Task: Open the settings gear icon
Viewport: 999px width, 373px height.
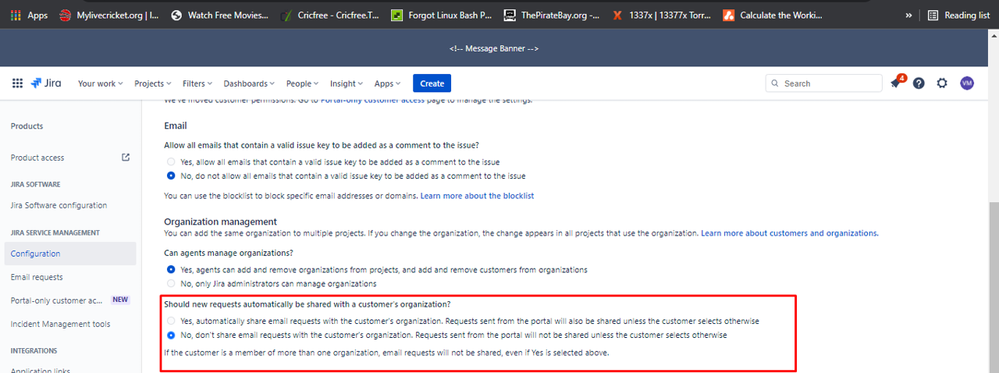Action: (x=942, y=84)
